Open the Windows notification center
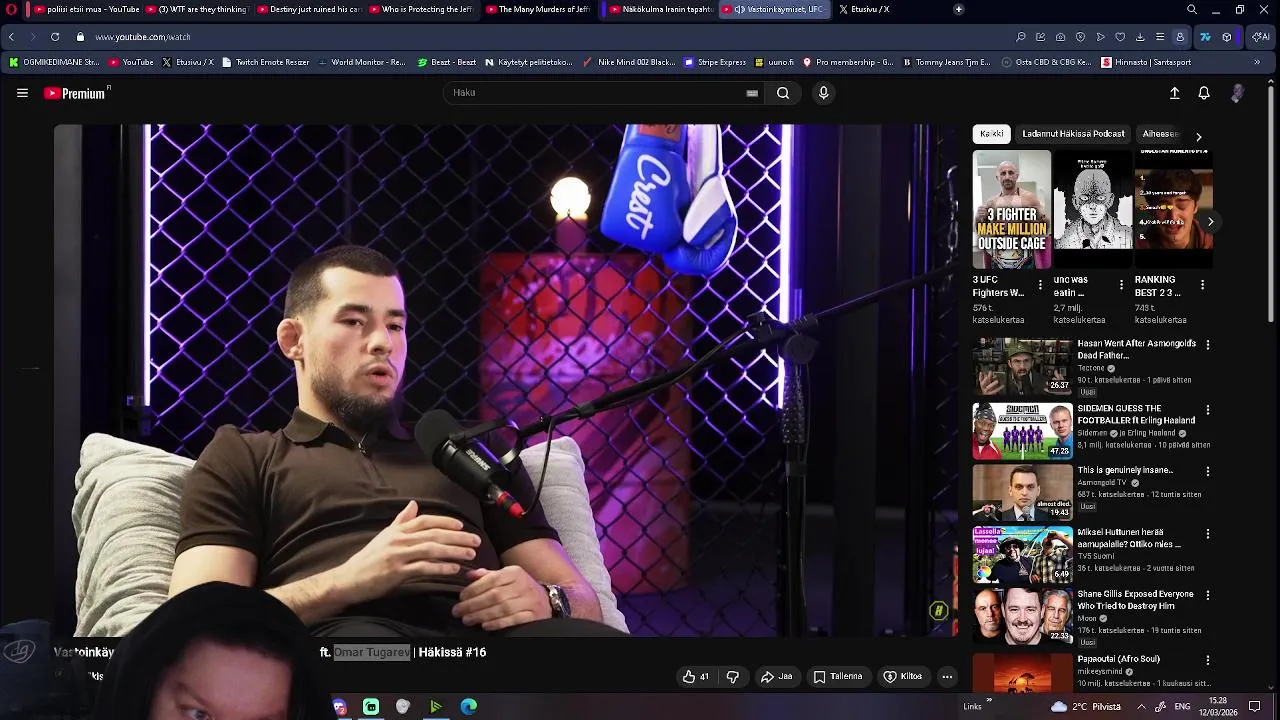Image resolution: width=1280 pixels, height=720 pixels. coord(1254,707)
